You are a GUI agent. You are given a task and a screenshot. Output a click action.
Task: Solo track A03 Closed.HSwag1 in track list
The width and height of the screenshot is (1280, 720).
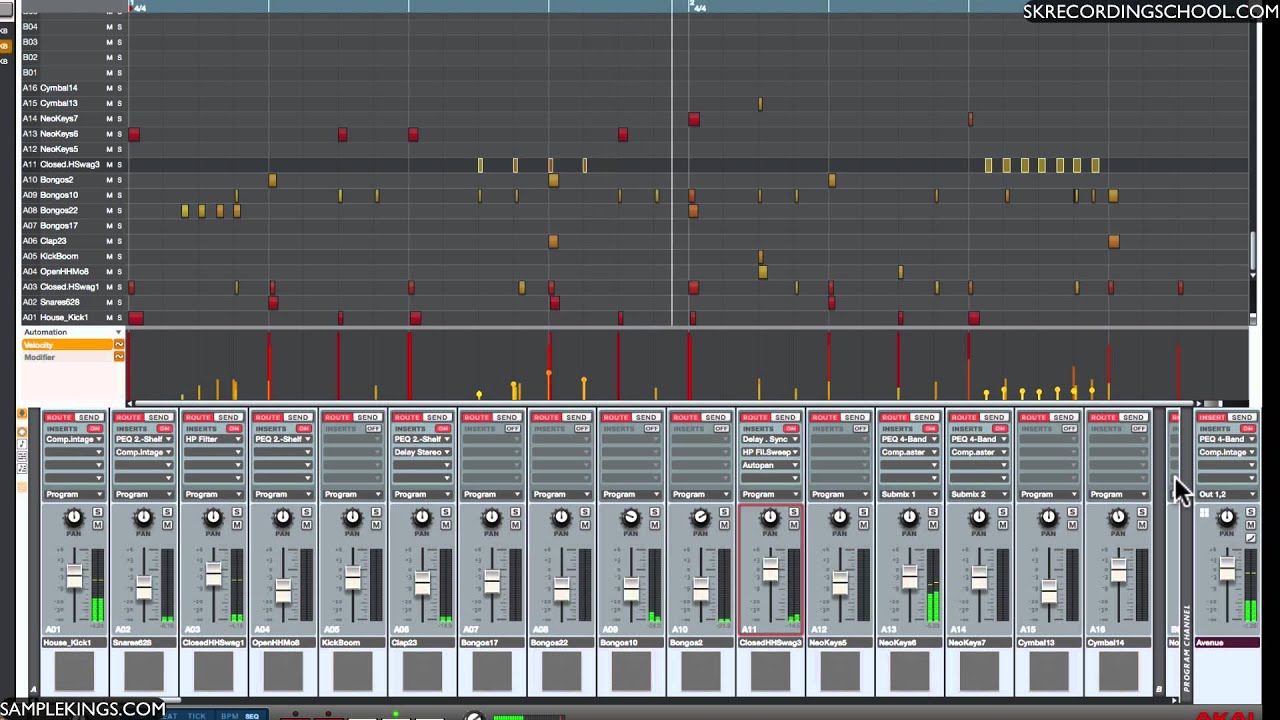tap(119, 287)
